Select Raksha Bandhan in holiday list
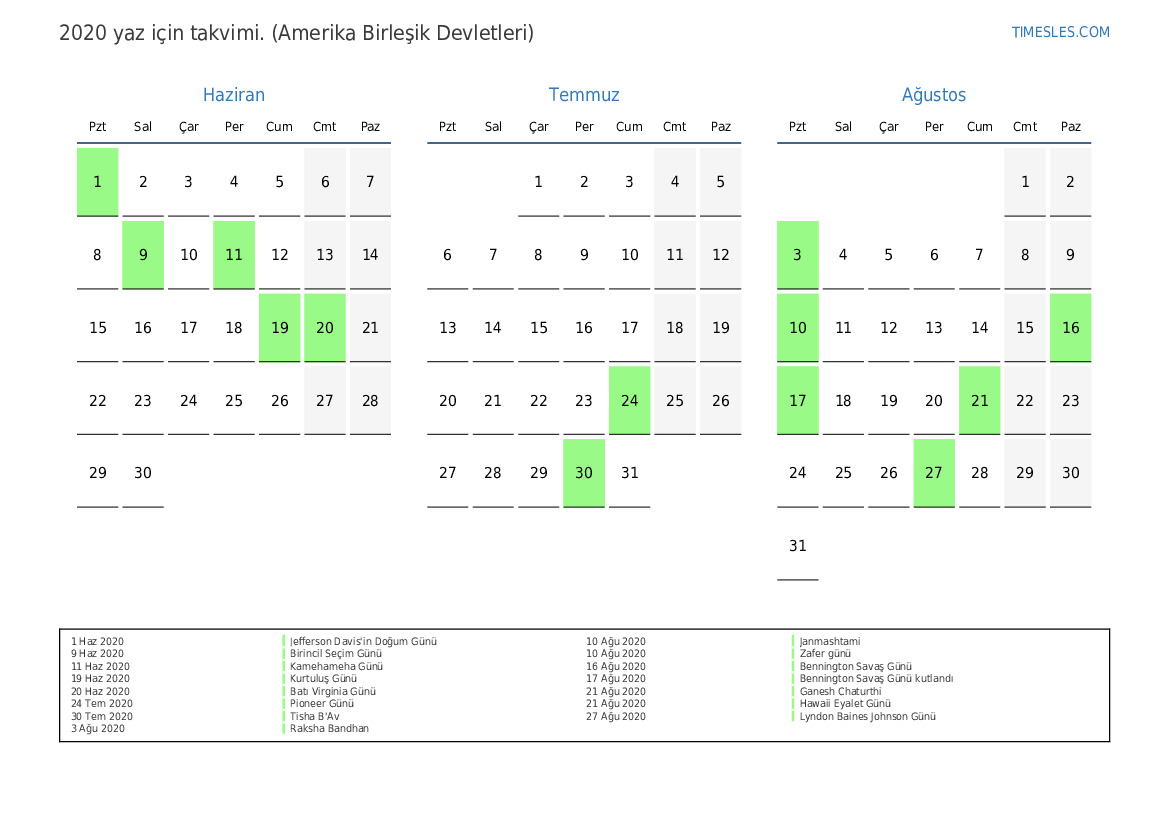Image resolution: width=1169 pixels, height=827 pixels. (329, 729)
